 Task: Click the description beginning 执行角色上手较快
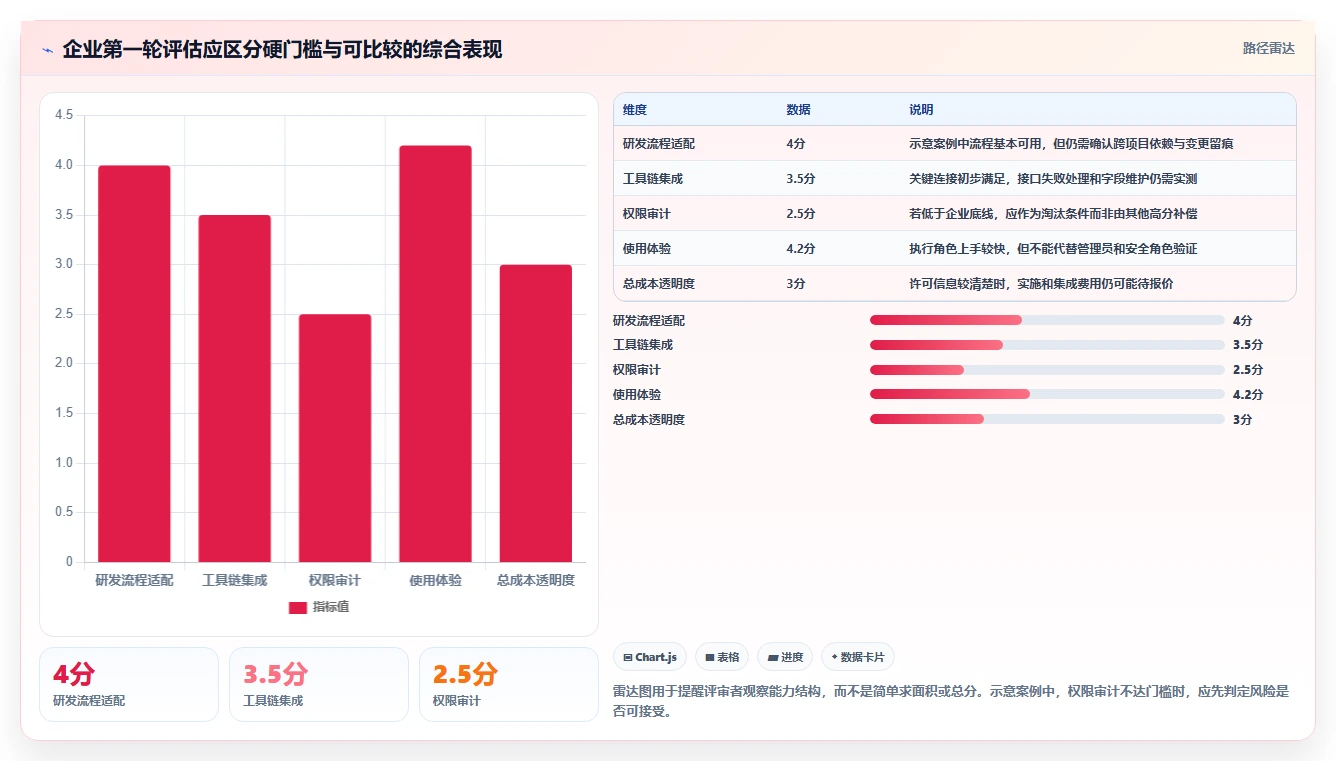[1053, 249]
